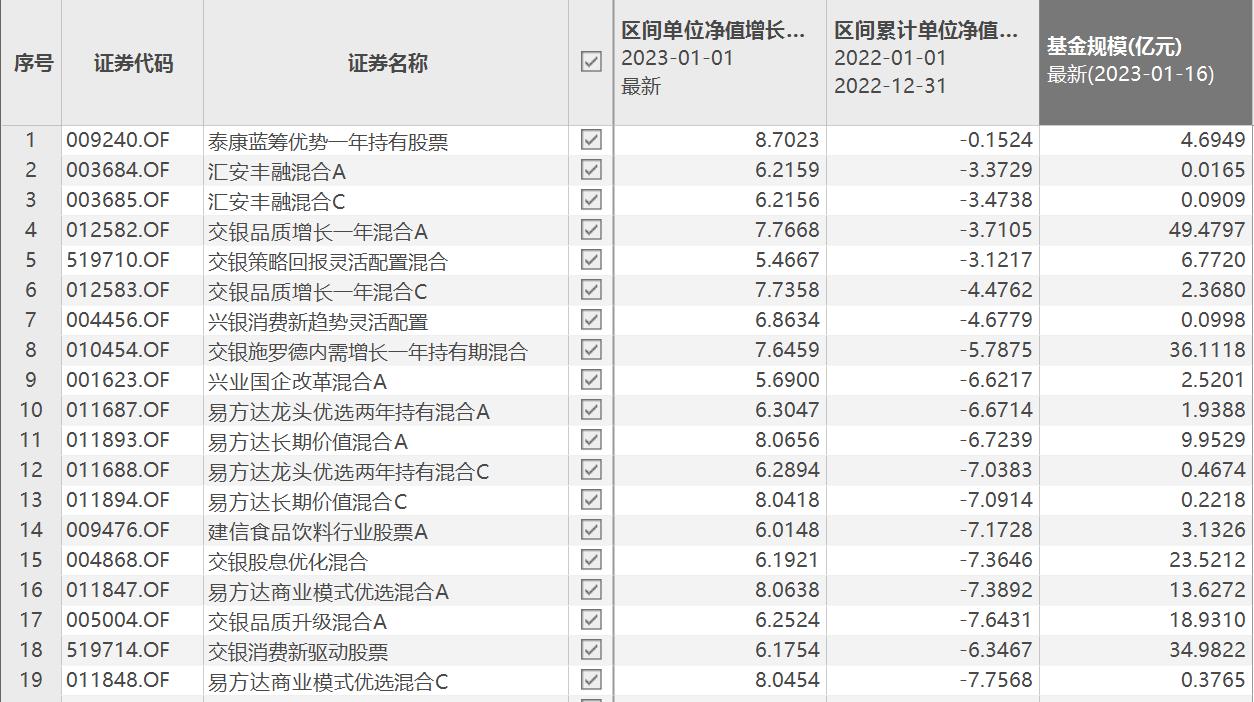Screen dimensions: 1254x702
Task: Toggle the checkbox for 汇安丰融混合A
Action: tap(591, 170)
